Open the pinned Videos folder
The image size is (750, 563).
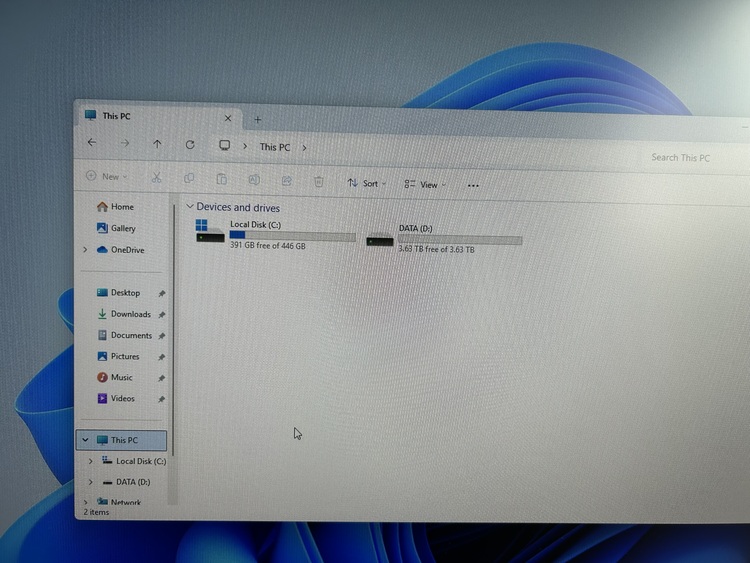(x=122, y=398)
